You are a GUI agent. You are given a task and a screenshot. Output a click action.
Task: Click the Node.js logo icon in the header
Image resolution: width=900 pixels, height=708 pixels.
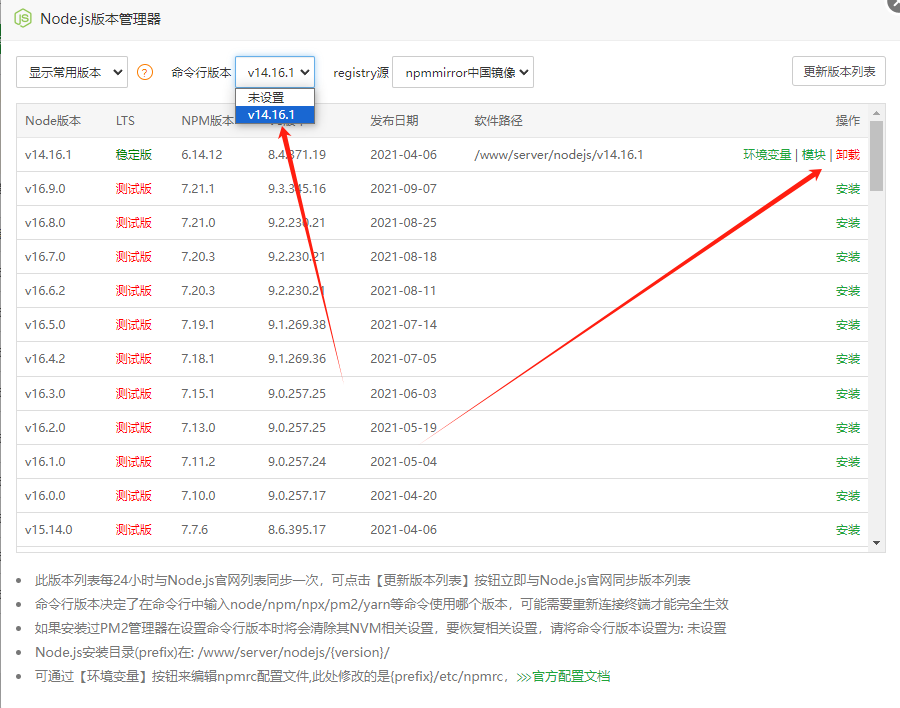(x=21, y=18)
